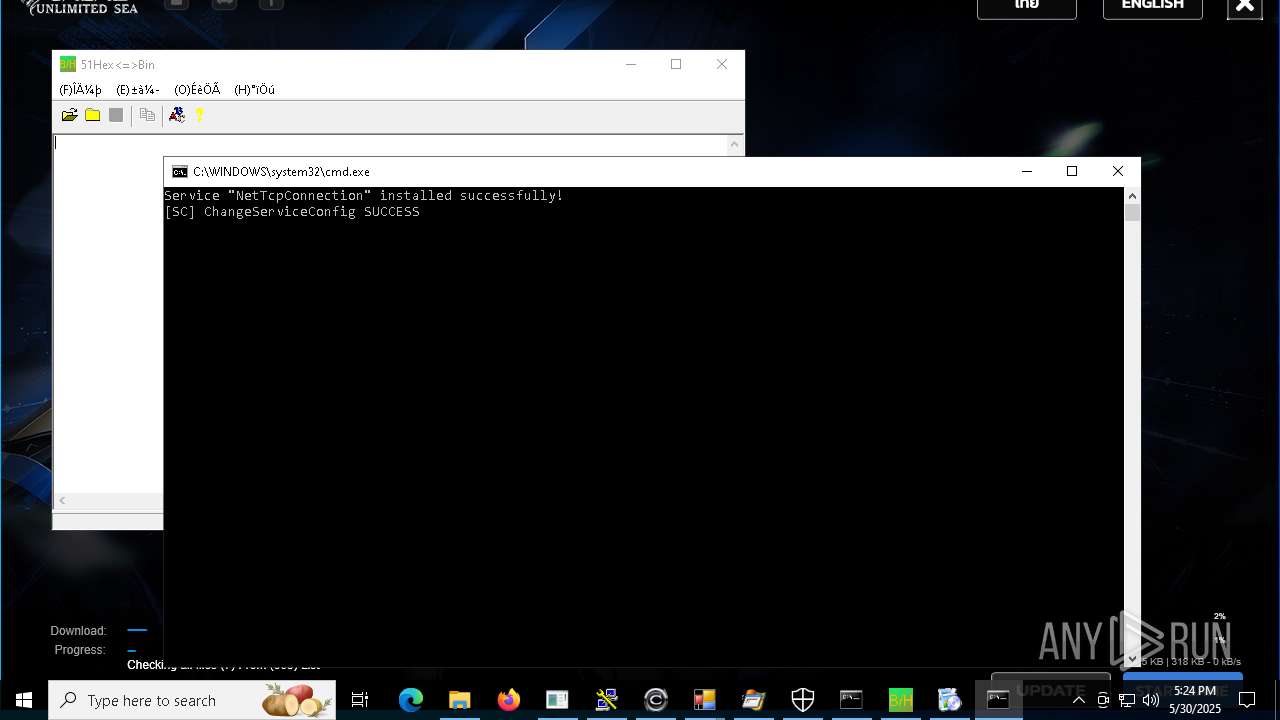Image resolution: width=1280 pixels, height=720 pixels.
Task: Open the Windows Start menu
Action: coord(24,700)
